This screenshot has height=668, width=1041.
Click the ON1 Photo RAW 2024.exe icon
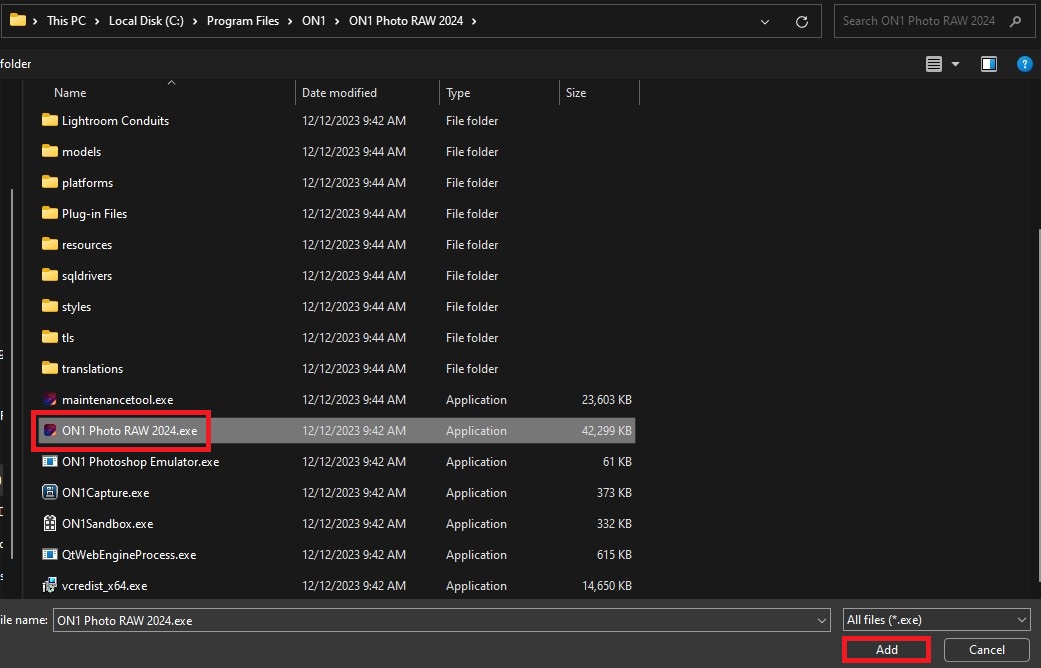point(50,430)
